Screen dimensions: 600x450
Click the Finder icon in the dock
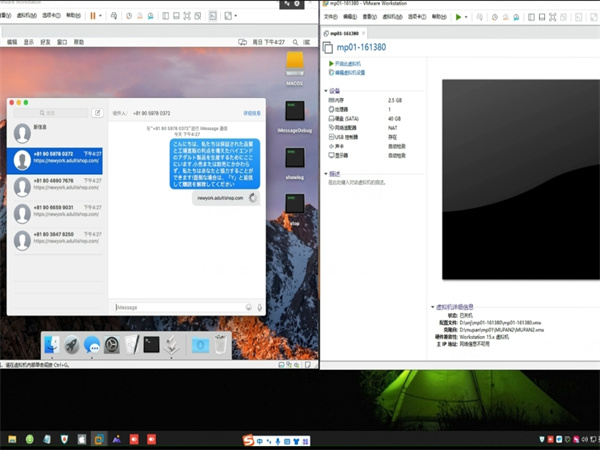coord(52,345)
